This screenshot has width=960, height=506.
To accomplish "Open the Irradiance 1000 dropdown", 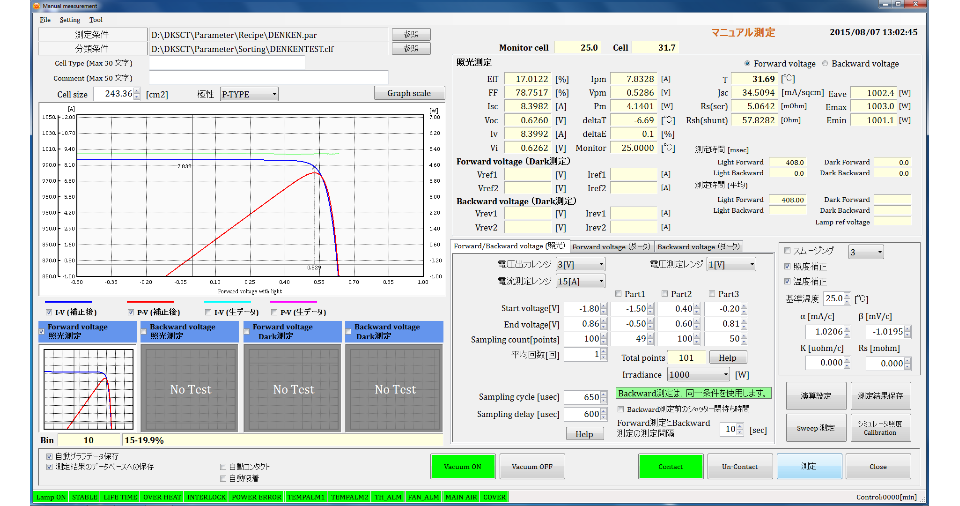I will pos(699,374).
